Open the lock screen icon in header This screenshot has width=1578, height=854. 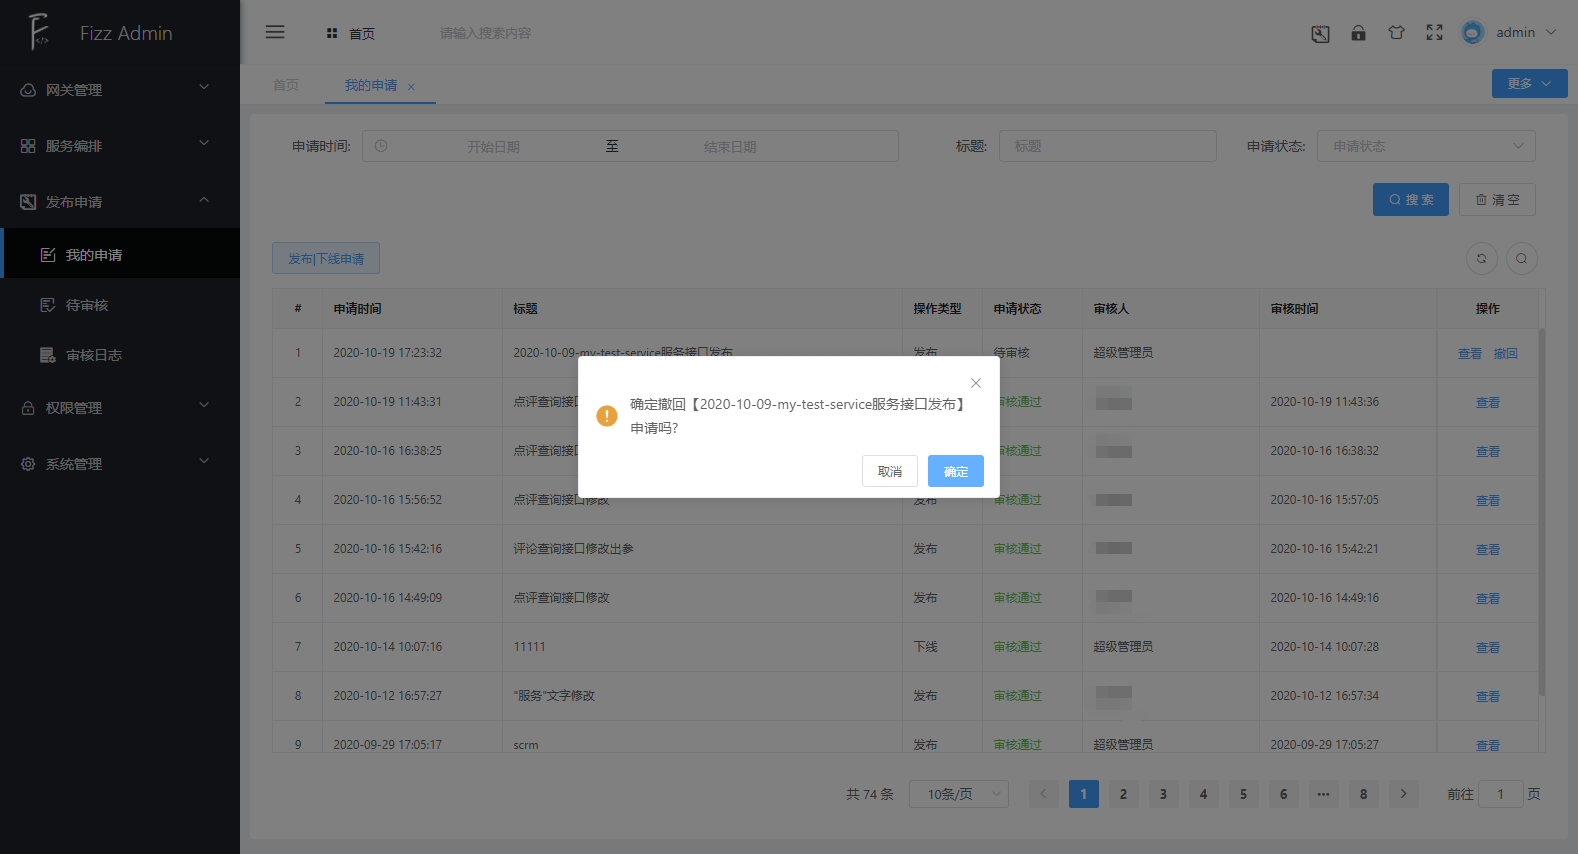point(1358,33)
